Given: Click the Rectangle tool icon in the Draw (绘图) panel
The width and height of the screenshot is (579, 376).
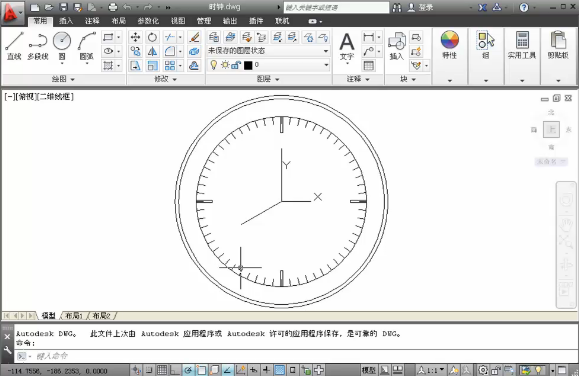Looking at the screenshot, I should coord(108,37).
